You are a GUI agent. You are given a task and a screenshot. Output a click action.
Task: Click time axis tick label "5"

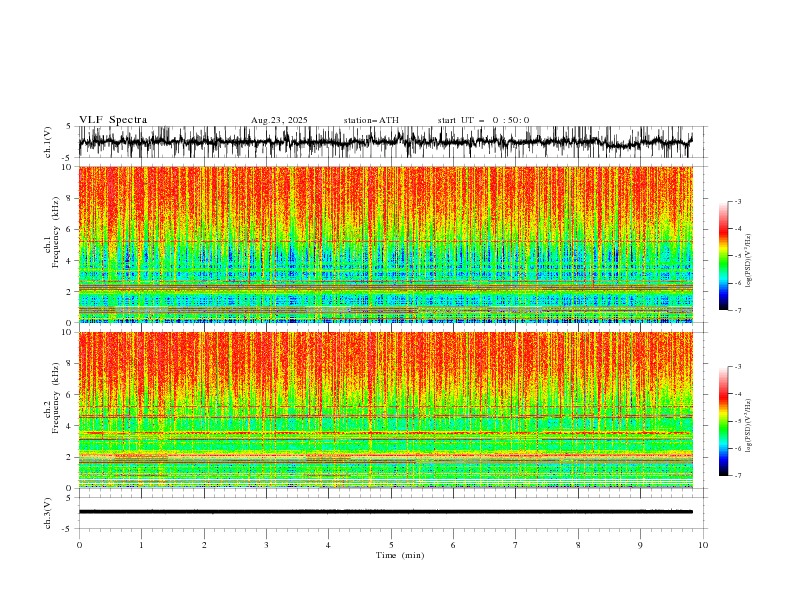(x=391, y=545)
